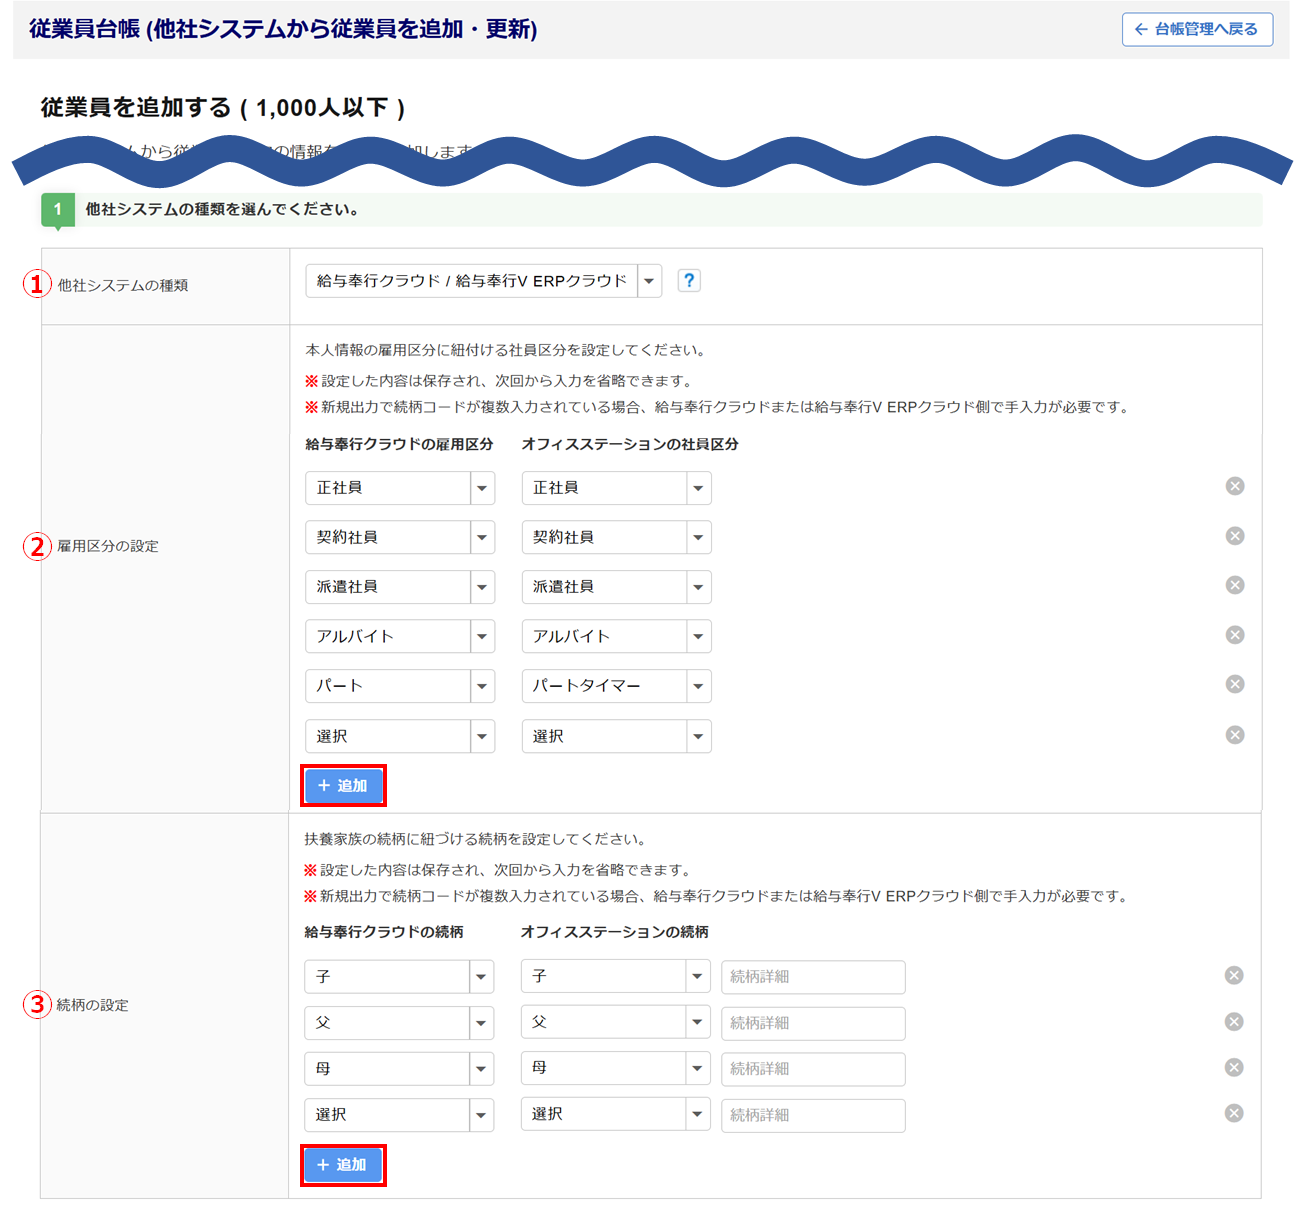
Task: Remove the パート to パートタイマー row
Action: (1235, 684)
